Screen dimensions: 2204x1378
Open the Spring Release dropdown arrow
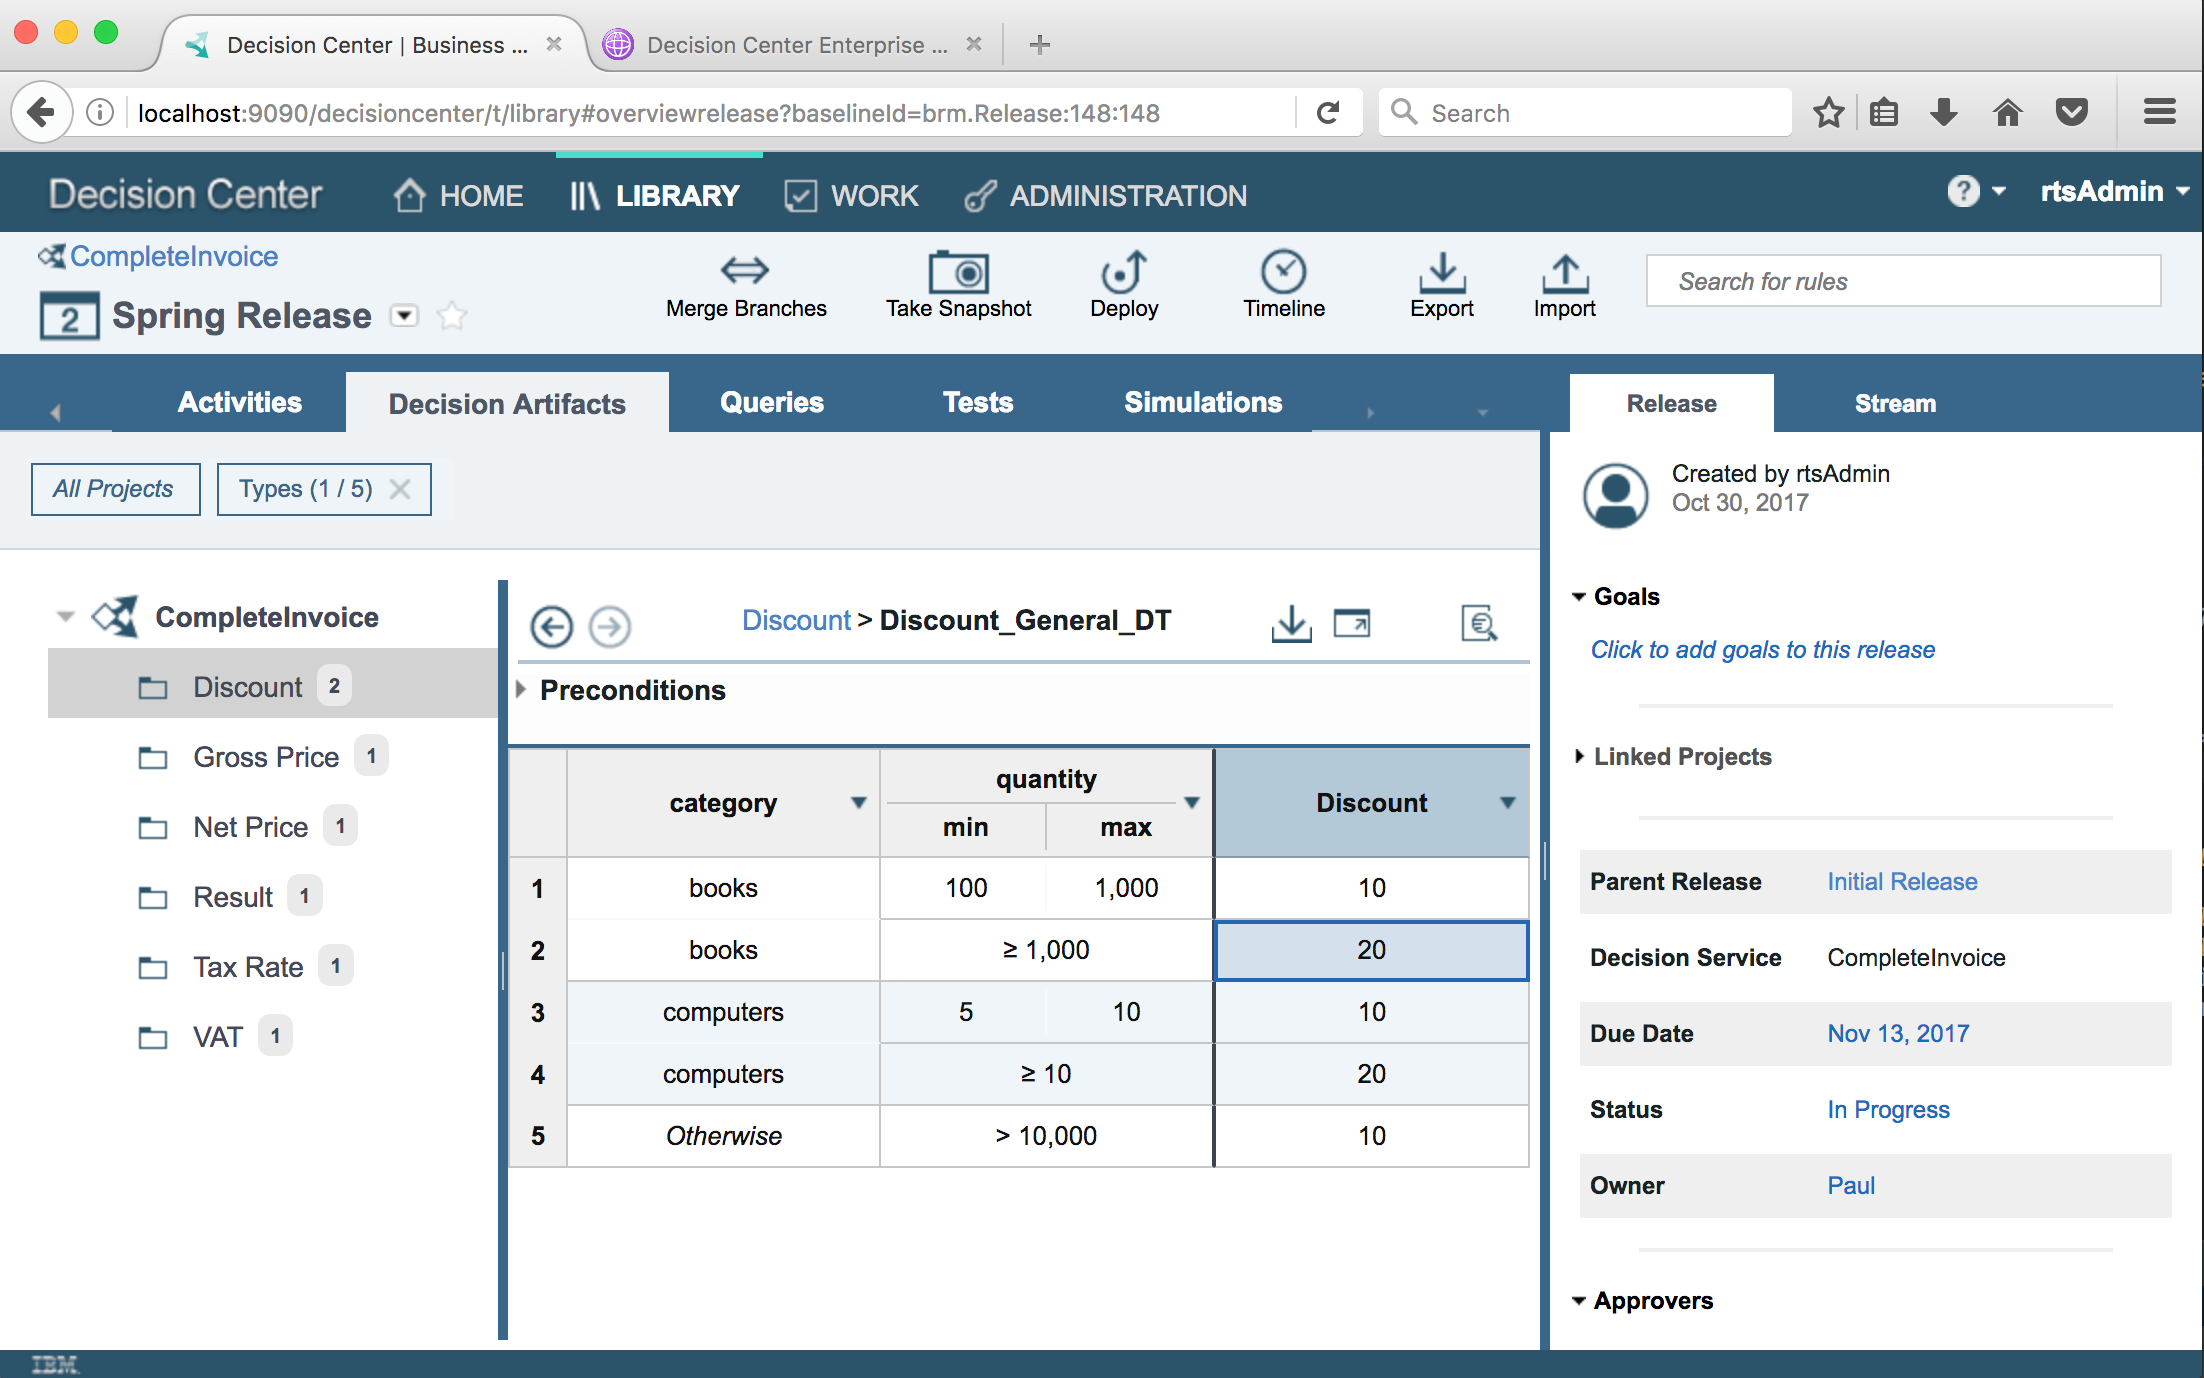tap(404, 316)
